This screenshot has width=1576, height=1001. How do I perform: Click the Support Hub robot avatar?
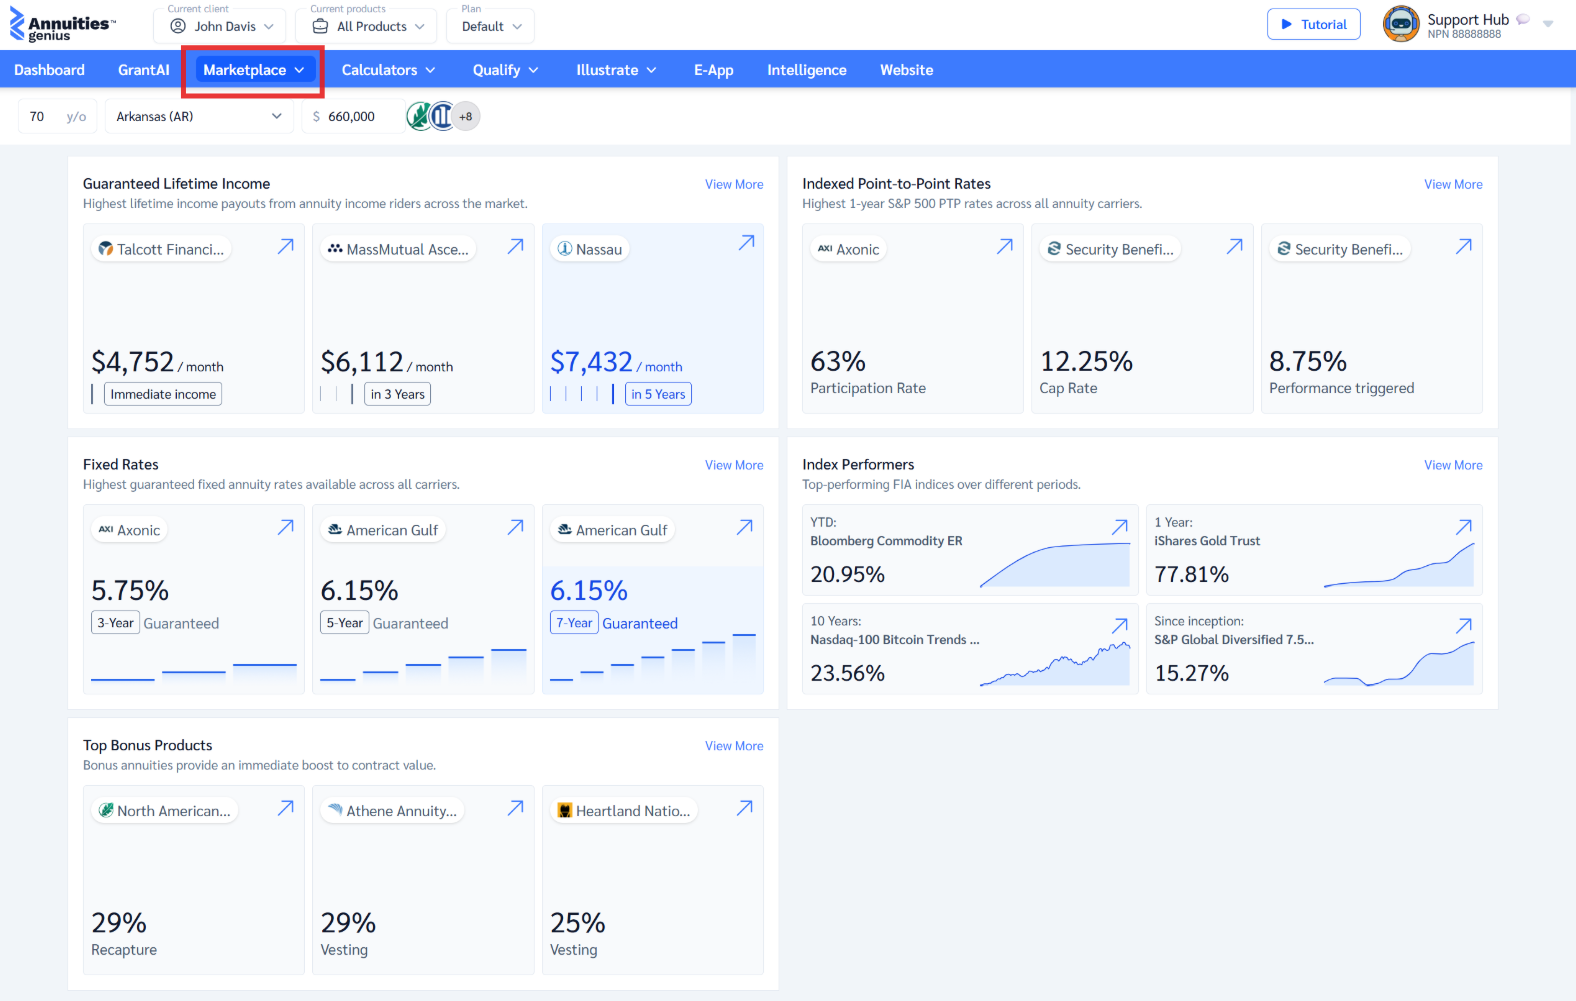(x=1401, y=24)
